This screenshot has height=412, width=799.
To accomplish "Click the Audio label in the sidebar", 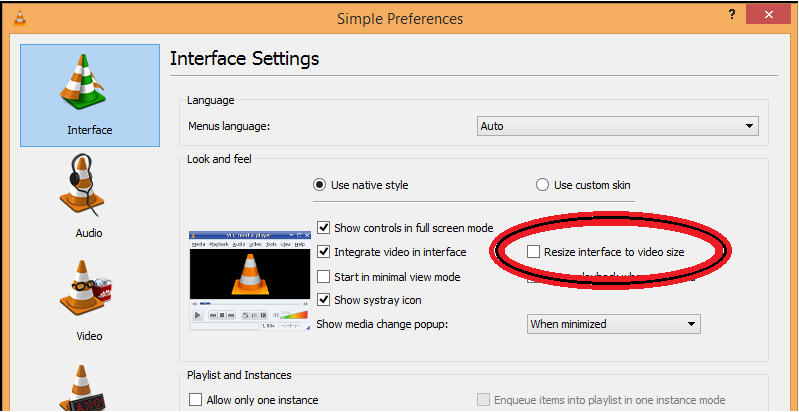I will [x=89, y=233].
